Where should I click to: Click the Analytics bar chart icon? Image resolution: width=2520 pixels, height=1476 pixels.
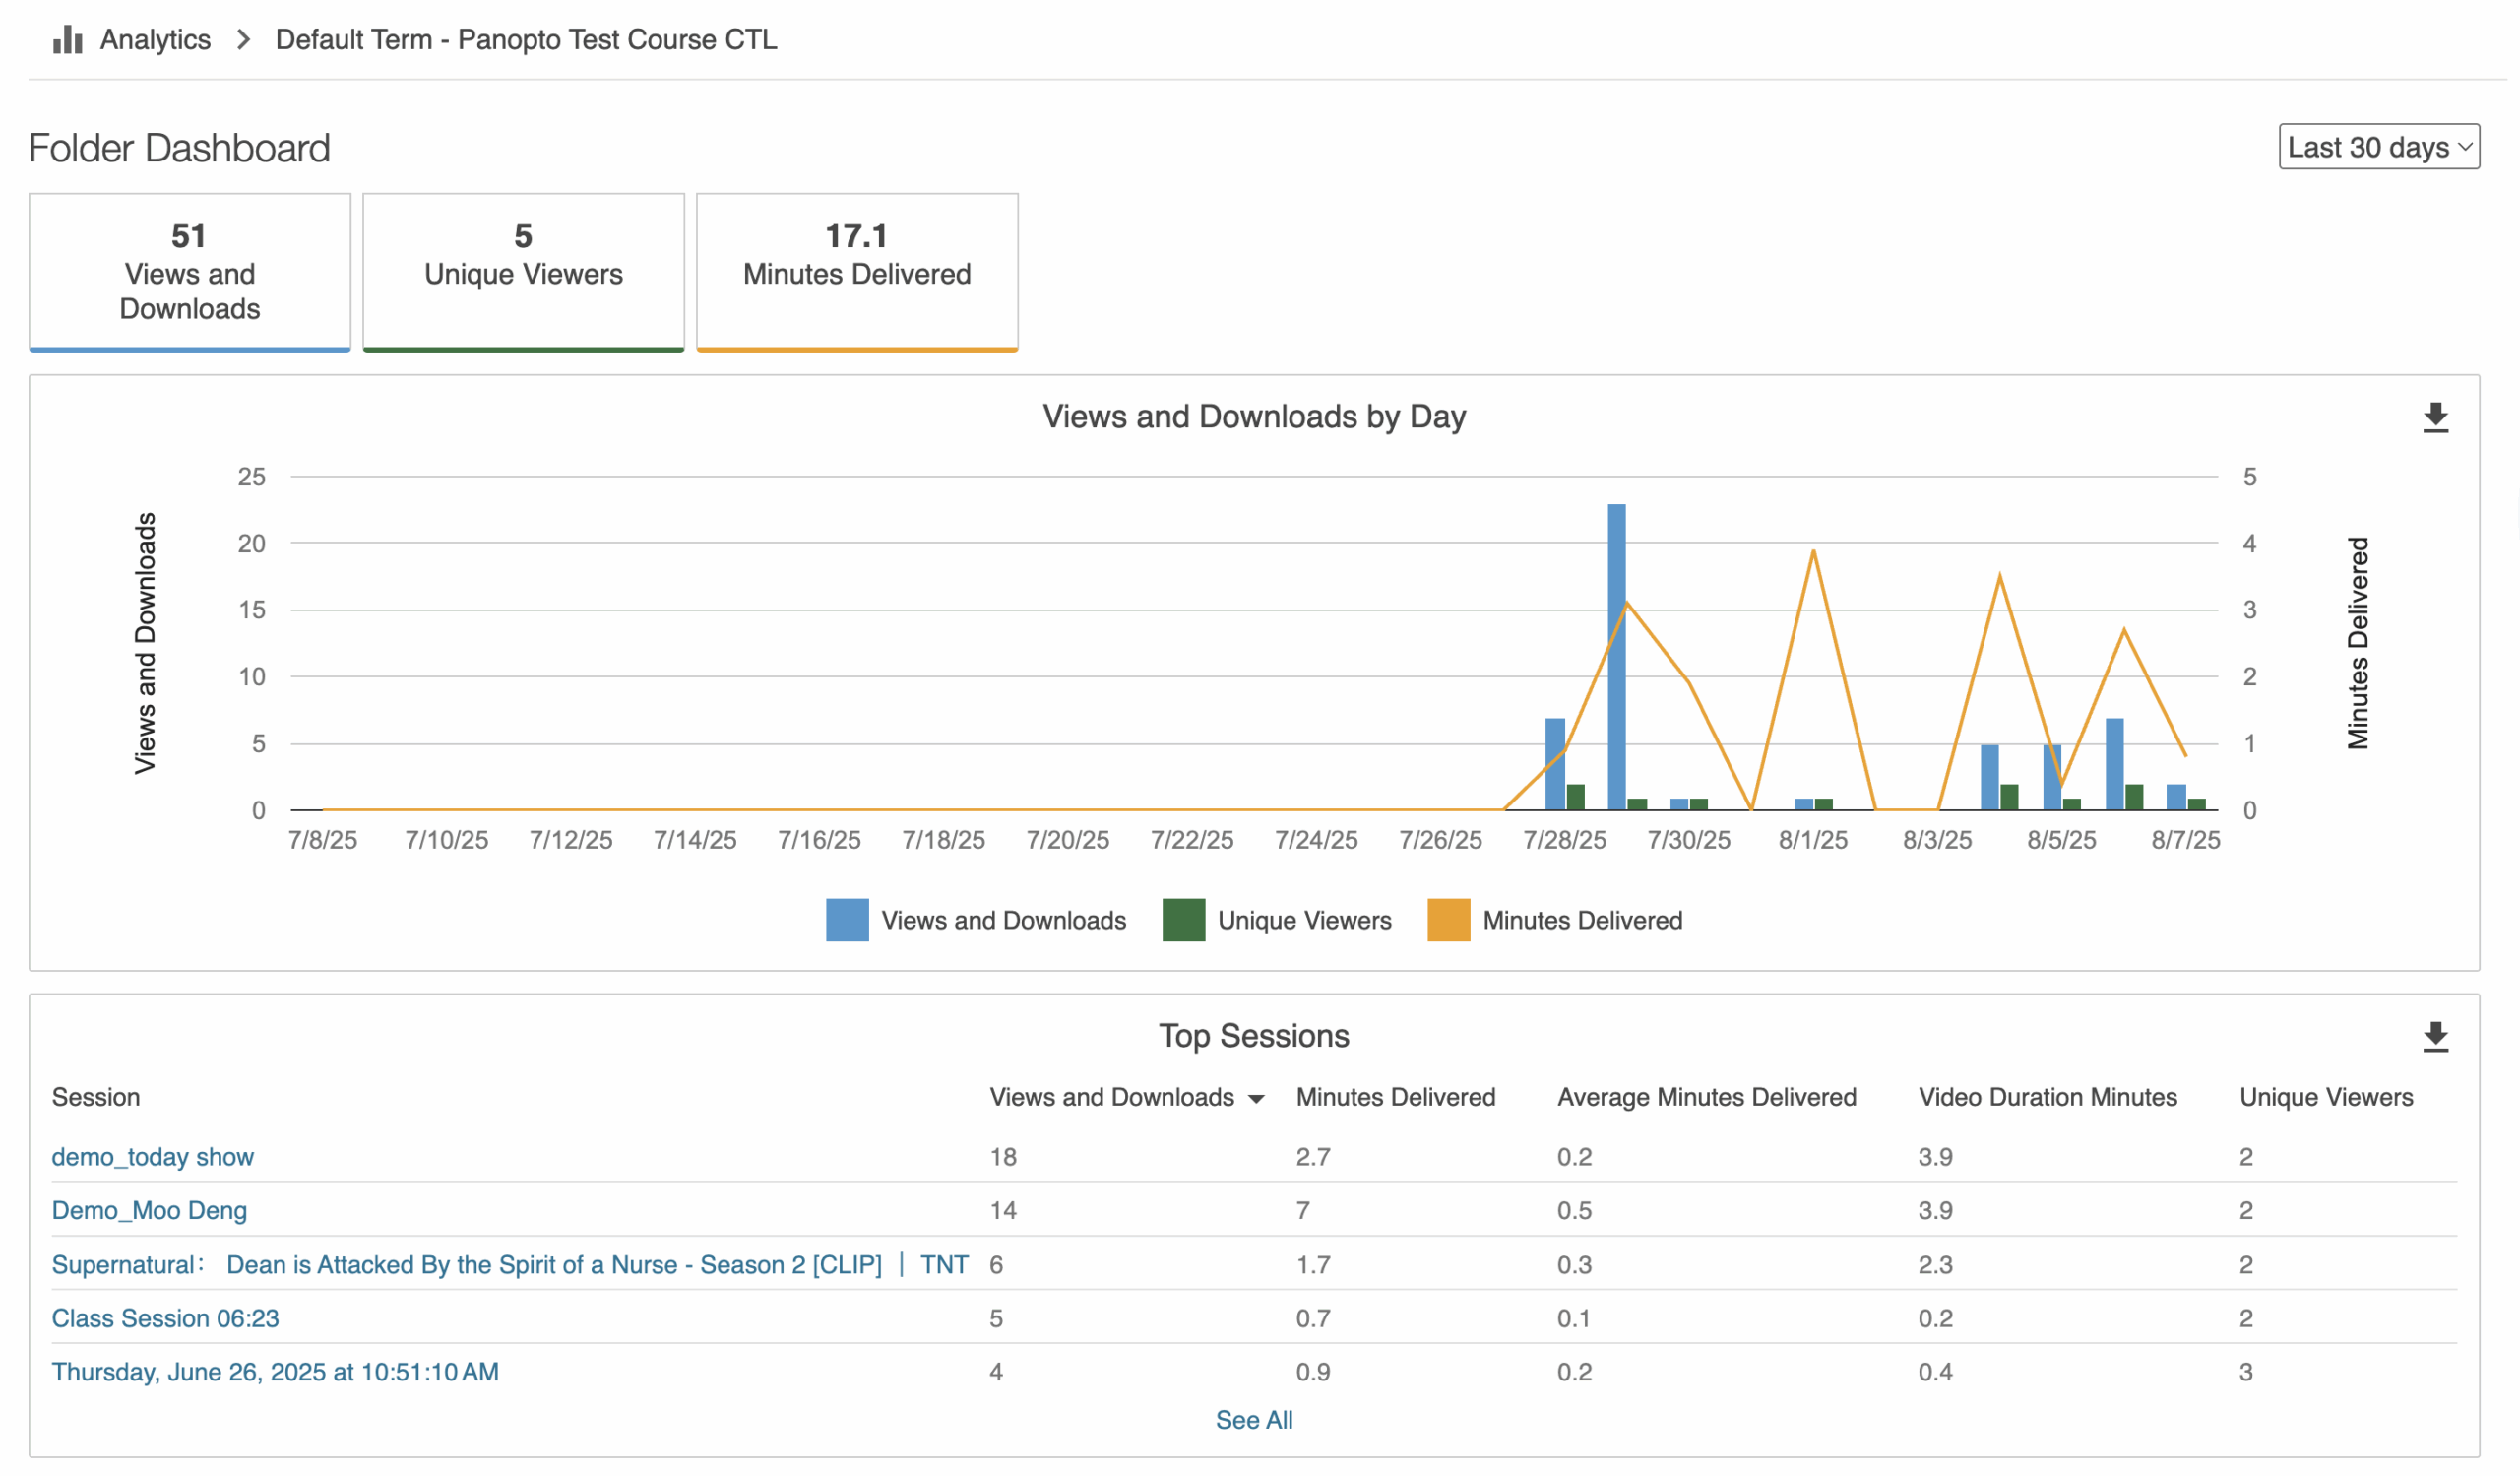[x=67, y=39]
